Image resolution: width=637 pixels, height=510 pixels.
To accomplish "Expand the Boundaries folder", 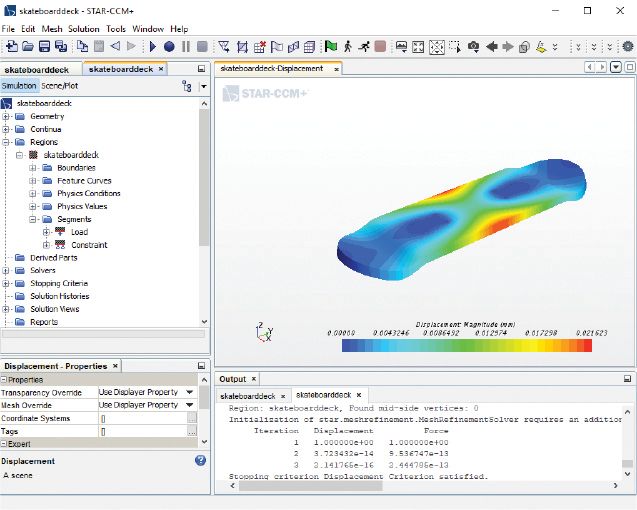I will coord(32,168).
